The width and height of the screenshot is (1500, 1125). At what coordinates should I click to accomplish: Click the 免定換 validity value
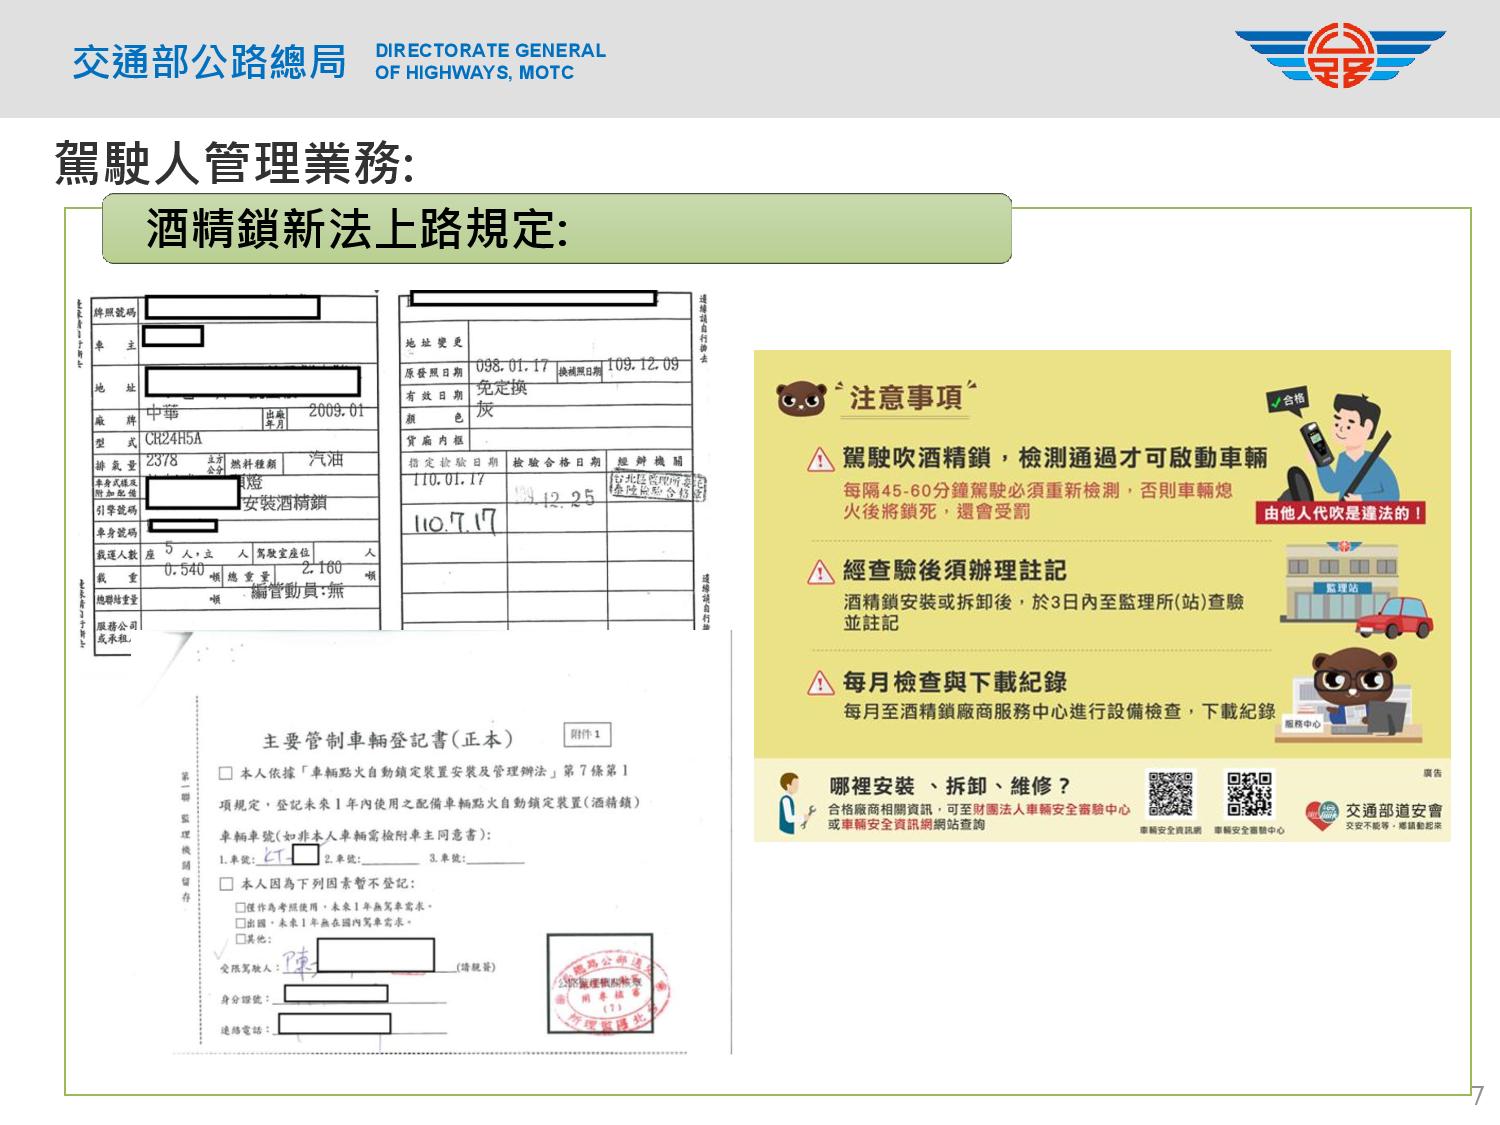point(501,388)
